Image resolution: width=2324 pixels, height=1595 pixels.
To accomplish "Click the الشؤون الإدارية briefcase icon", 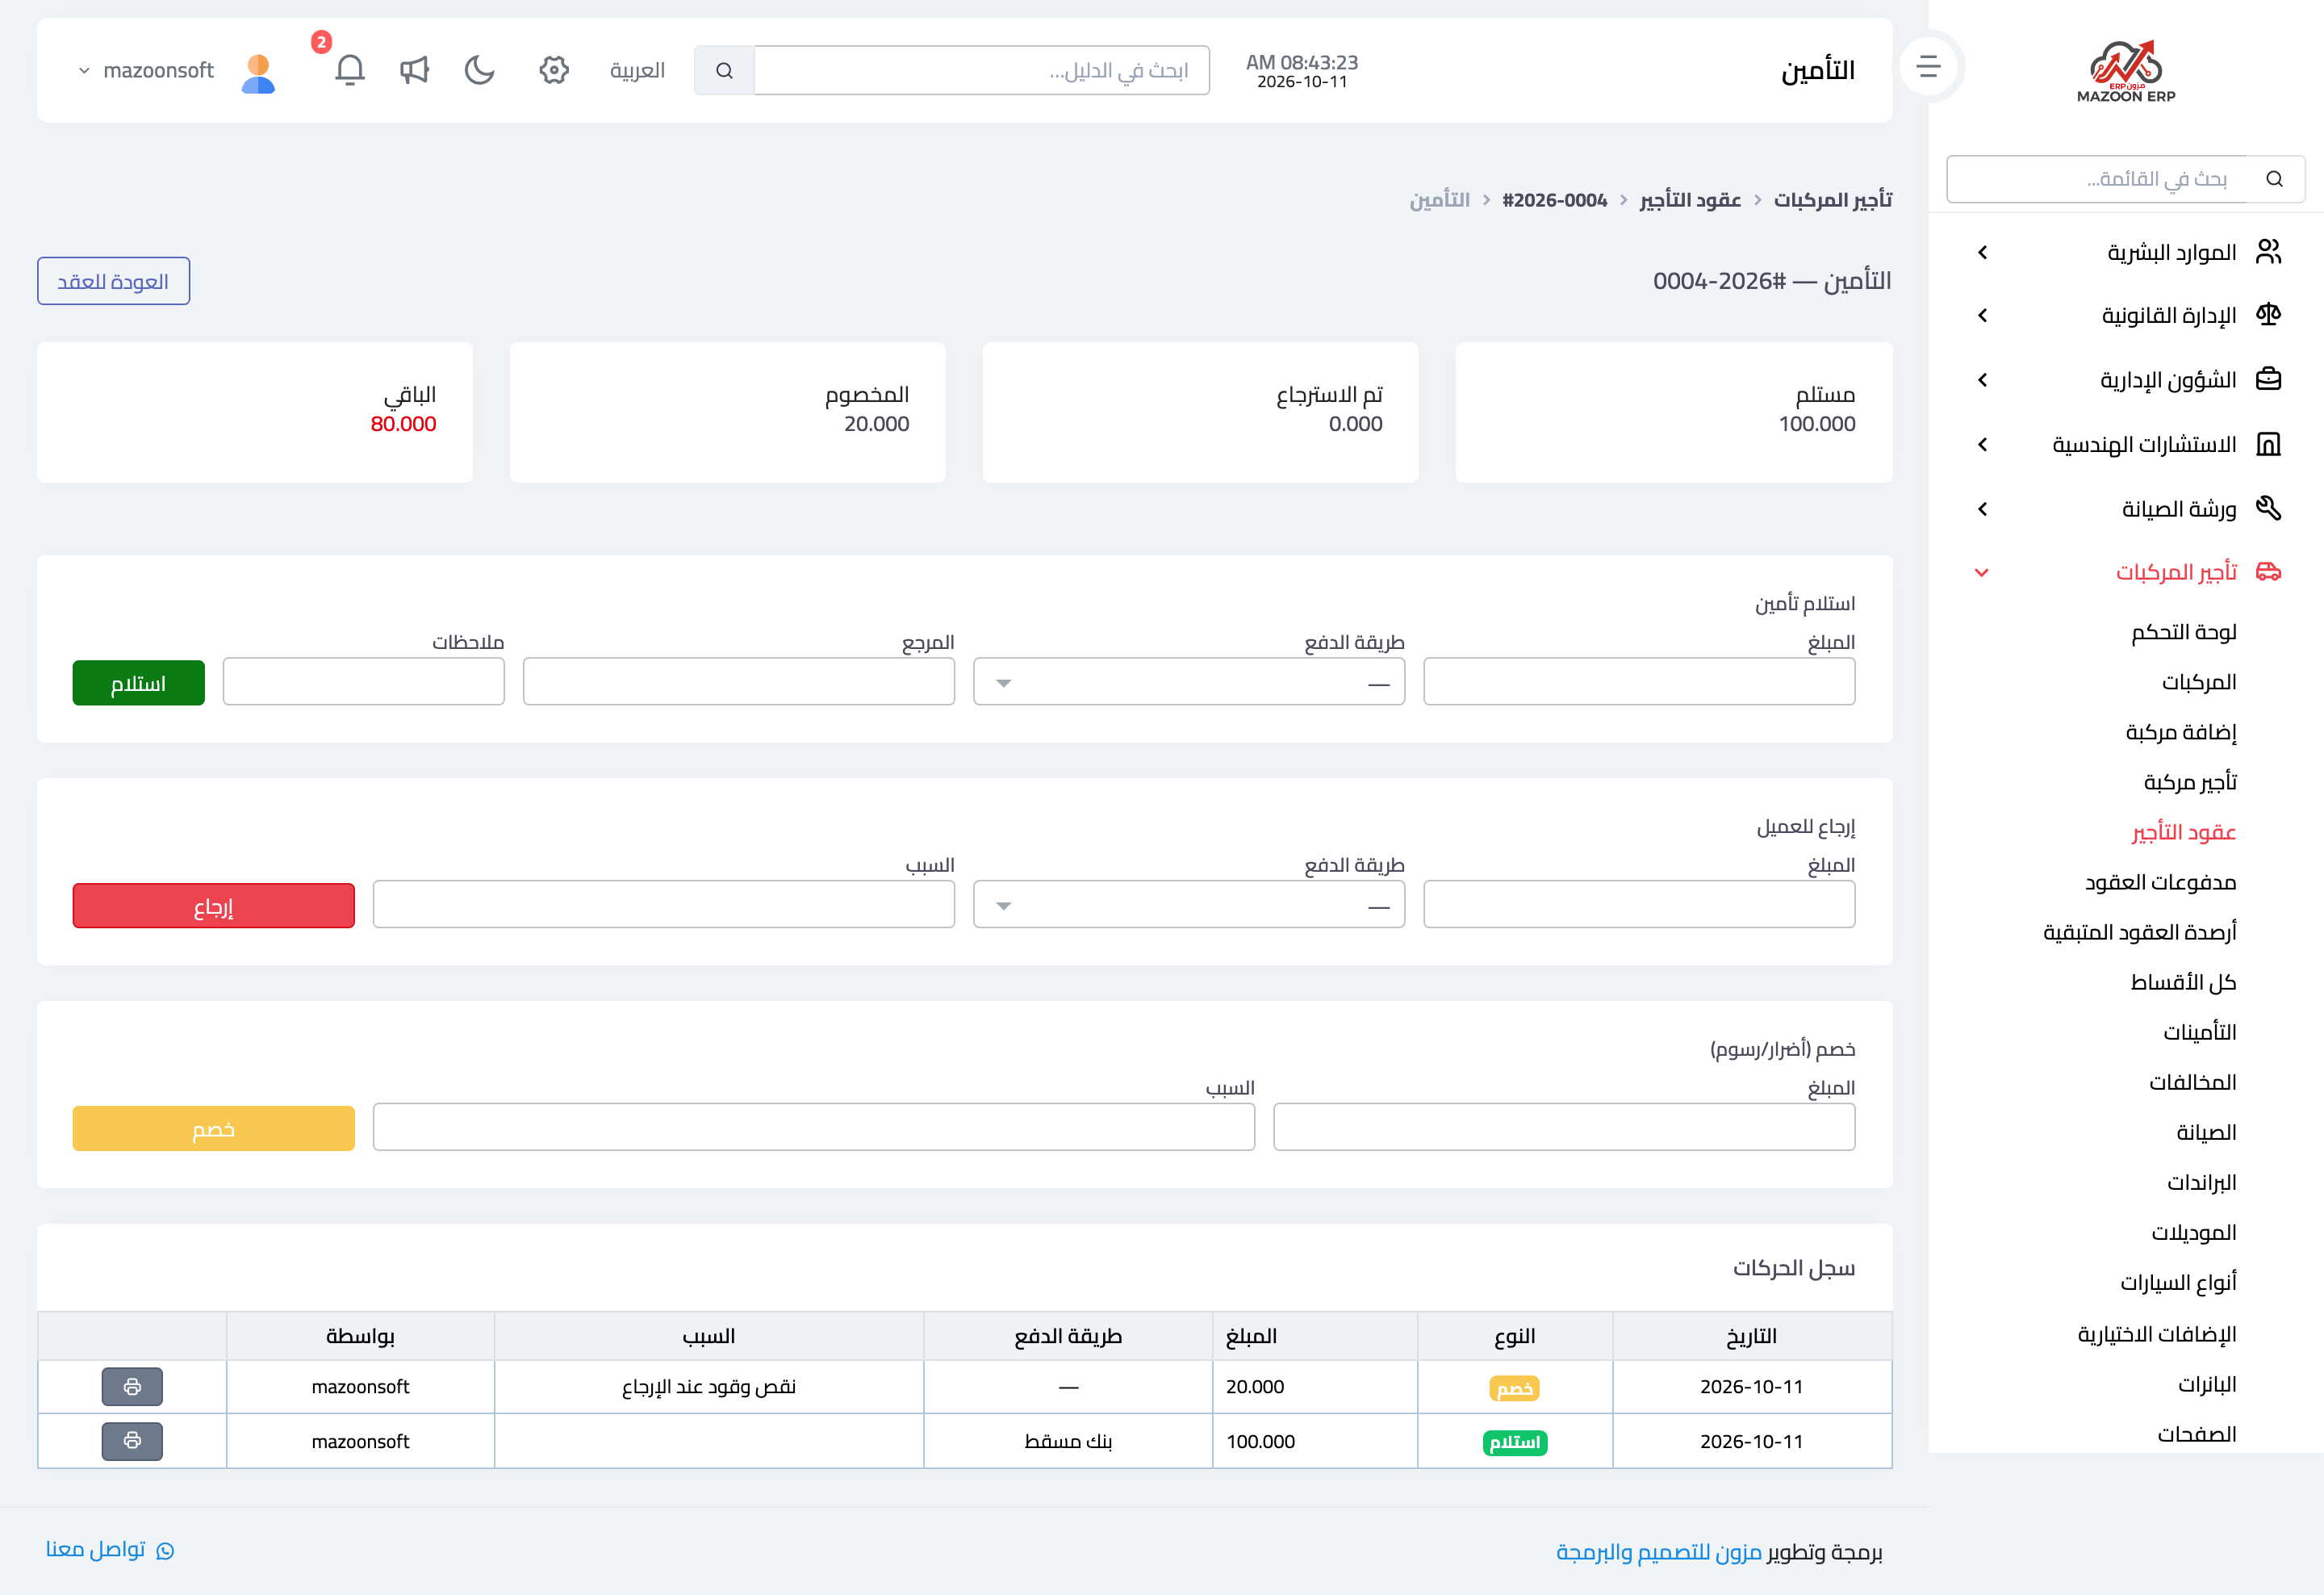I will (2268, 379).
